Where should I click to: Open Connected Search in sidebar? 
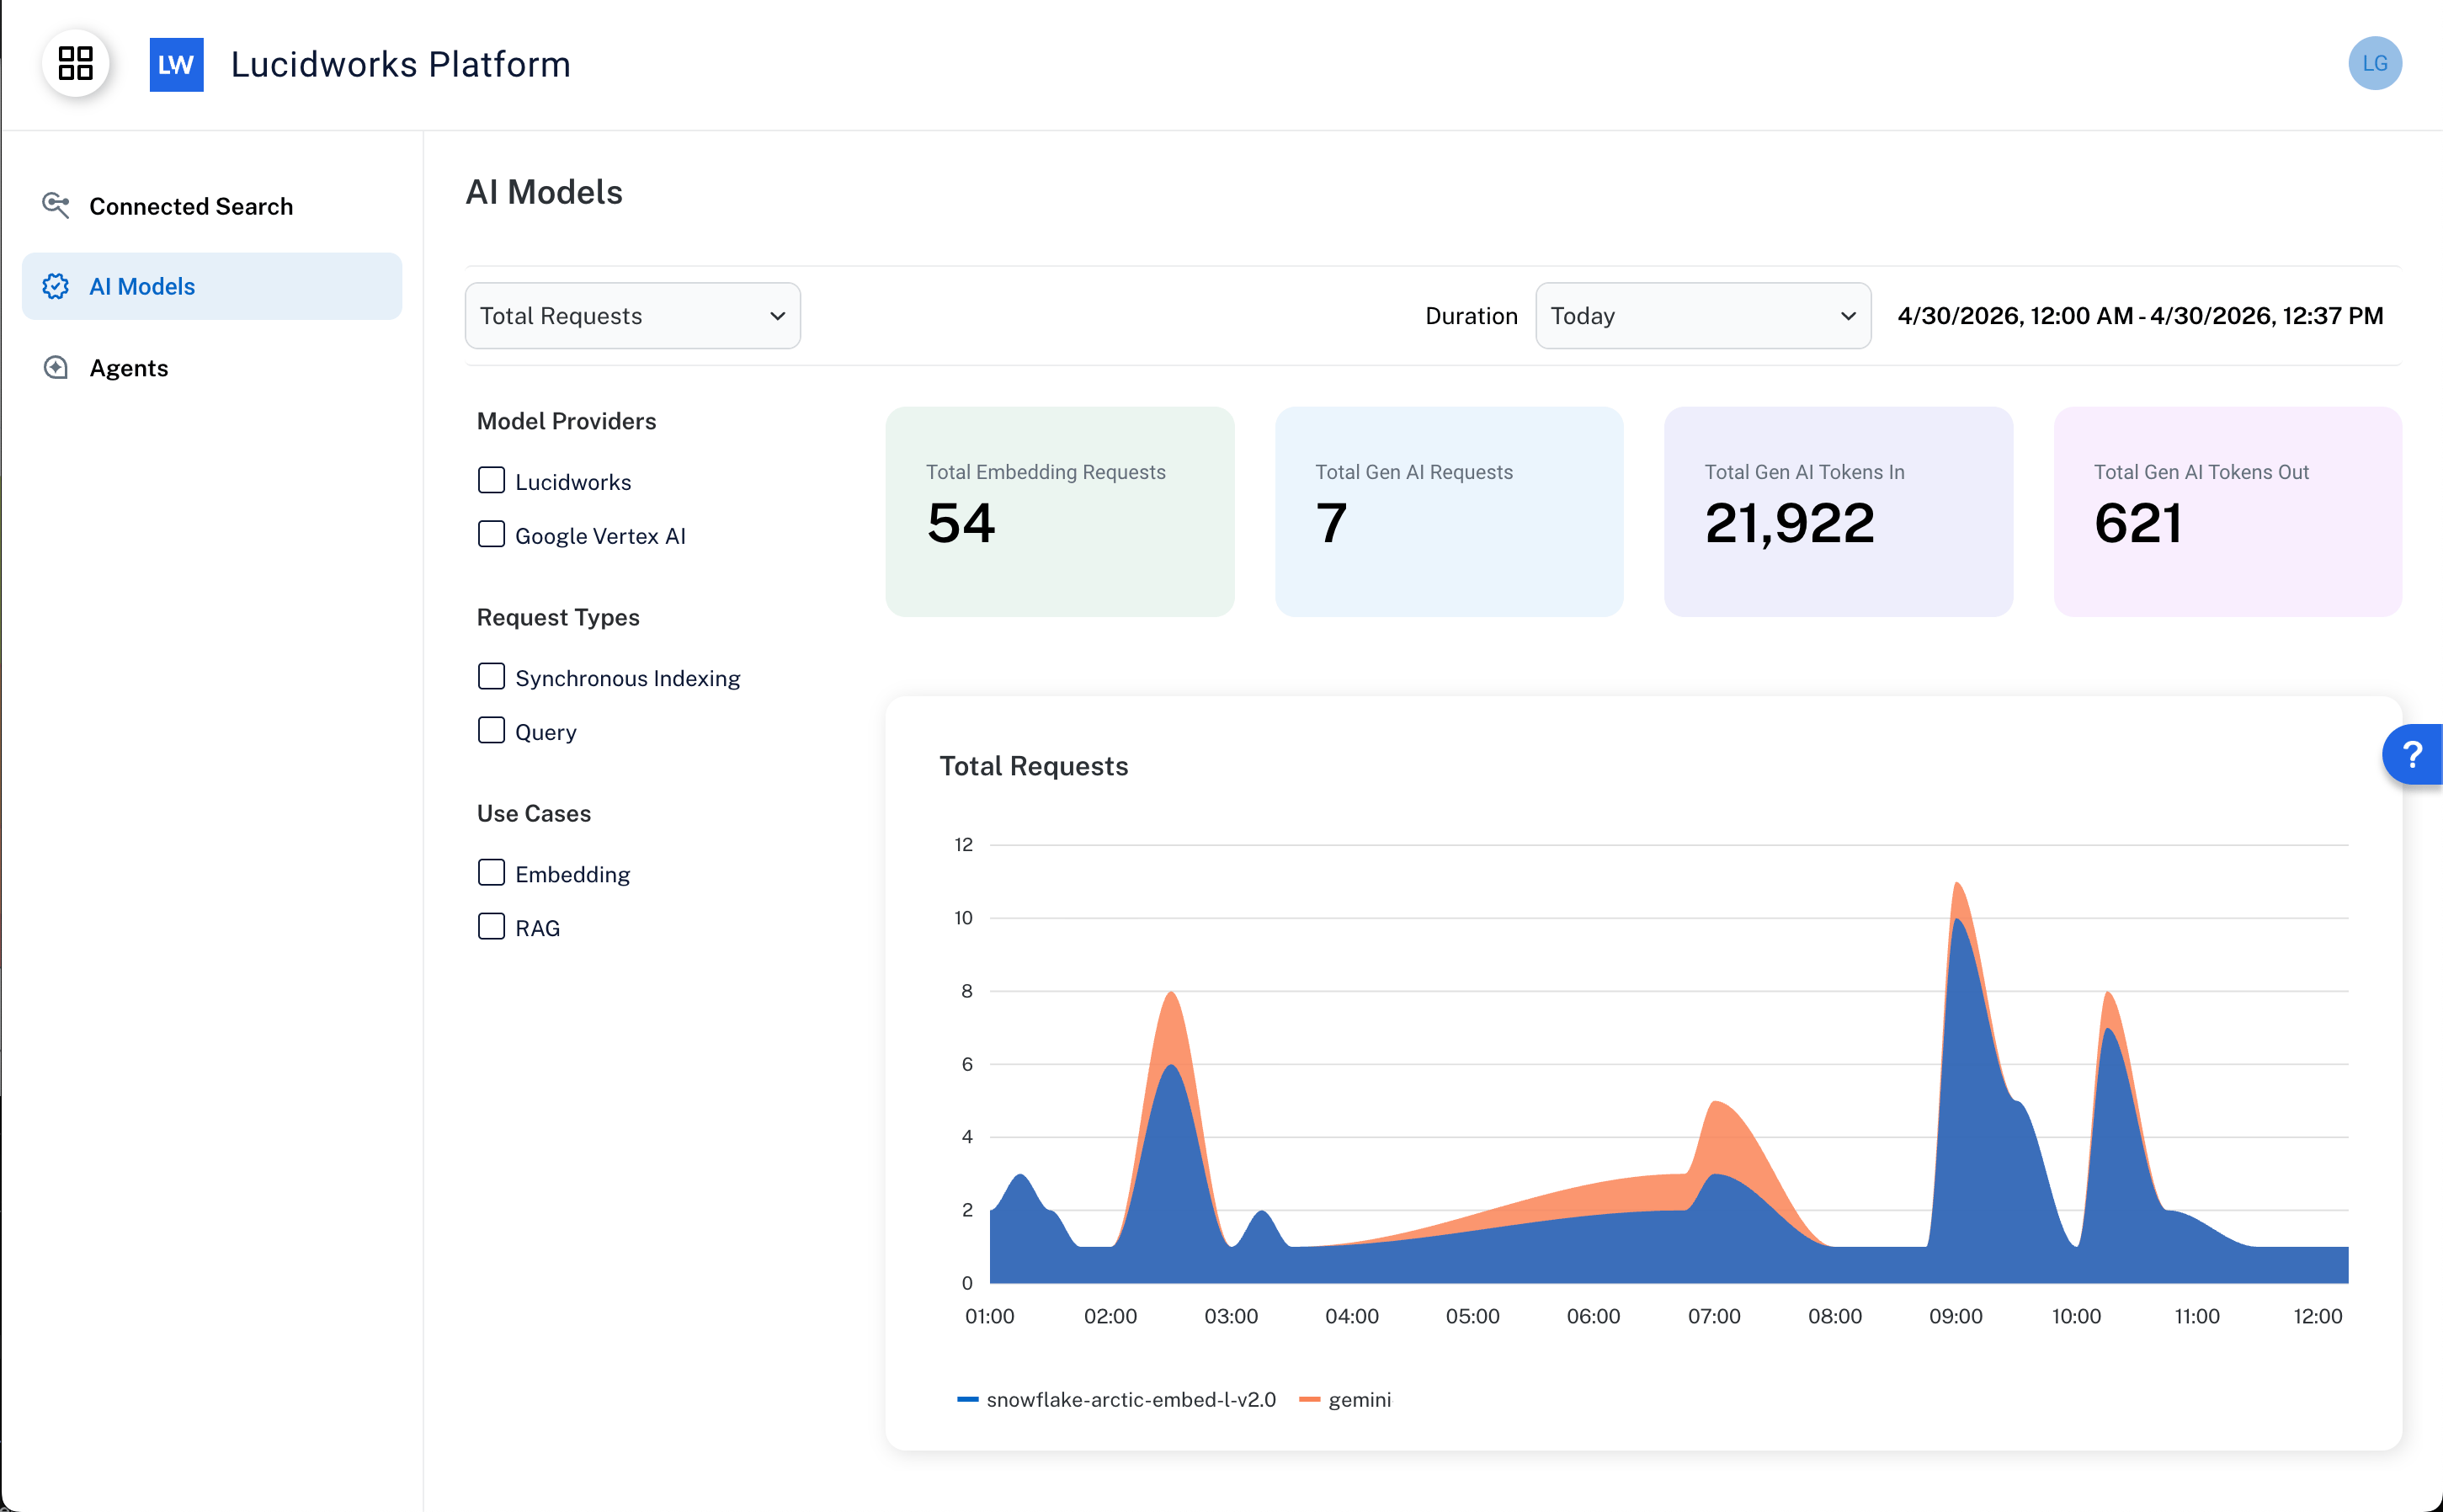(212, 206)
